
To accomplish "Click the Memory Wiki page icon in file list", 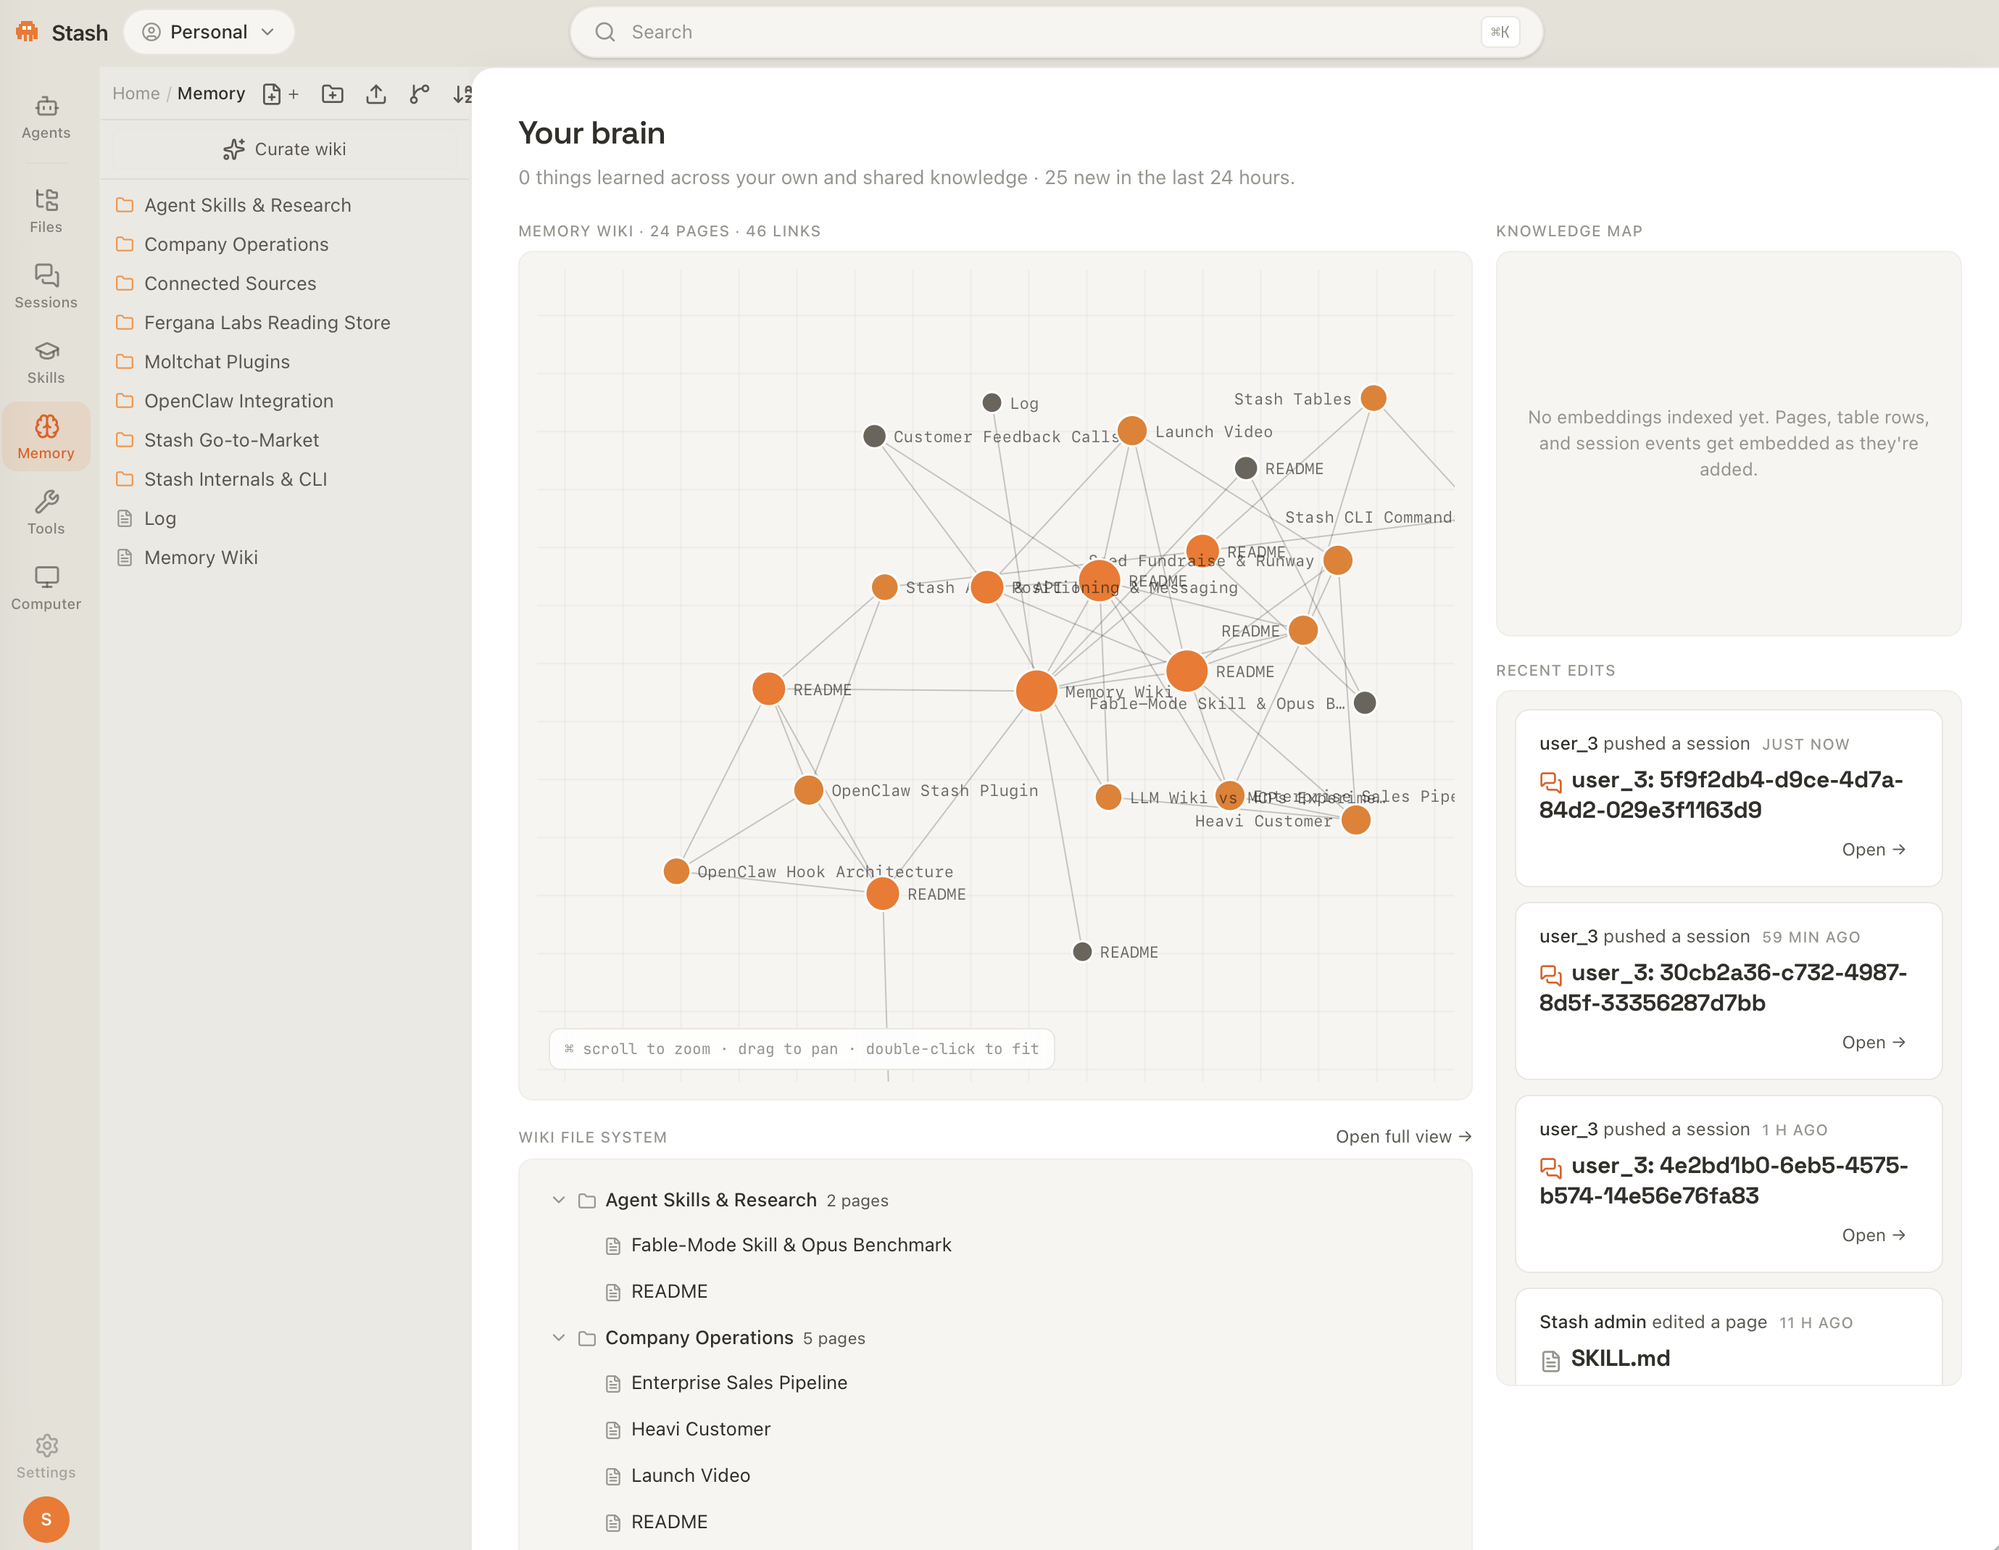I will [125, 557].
